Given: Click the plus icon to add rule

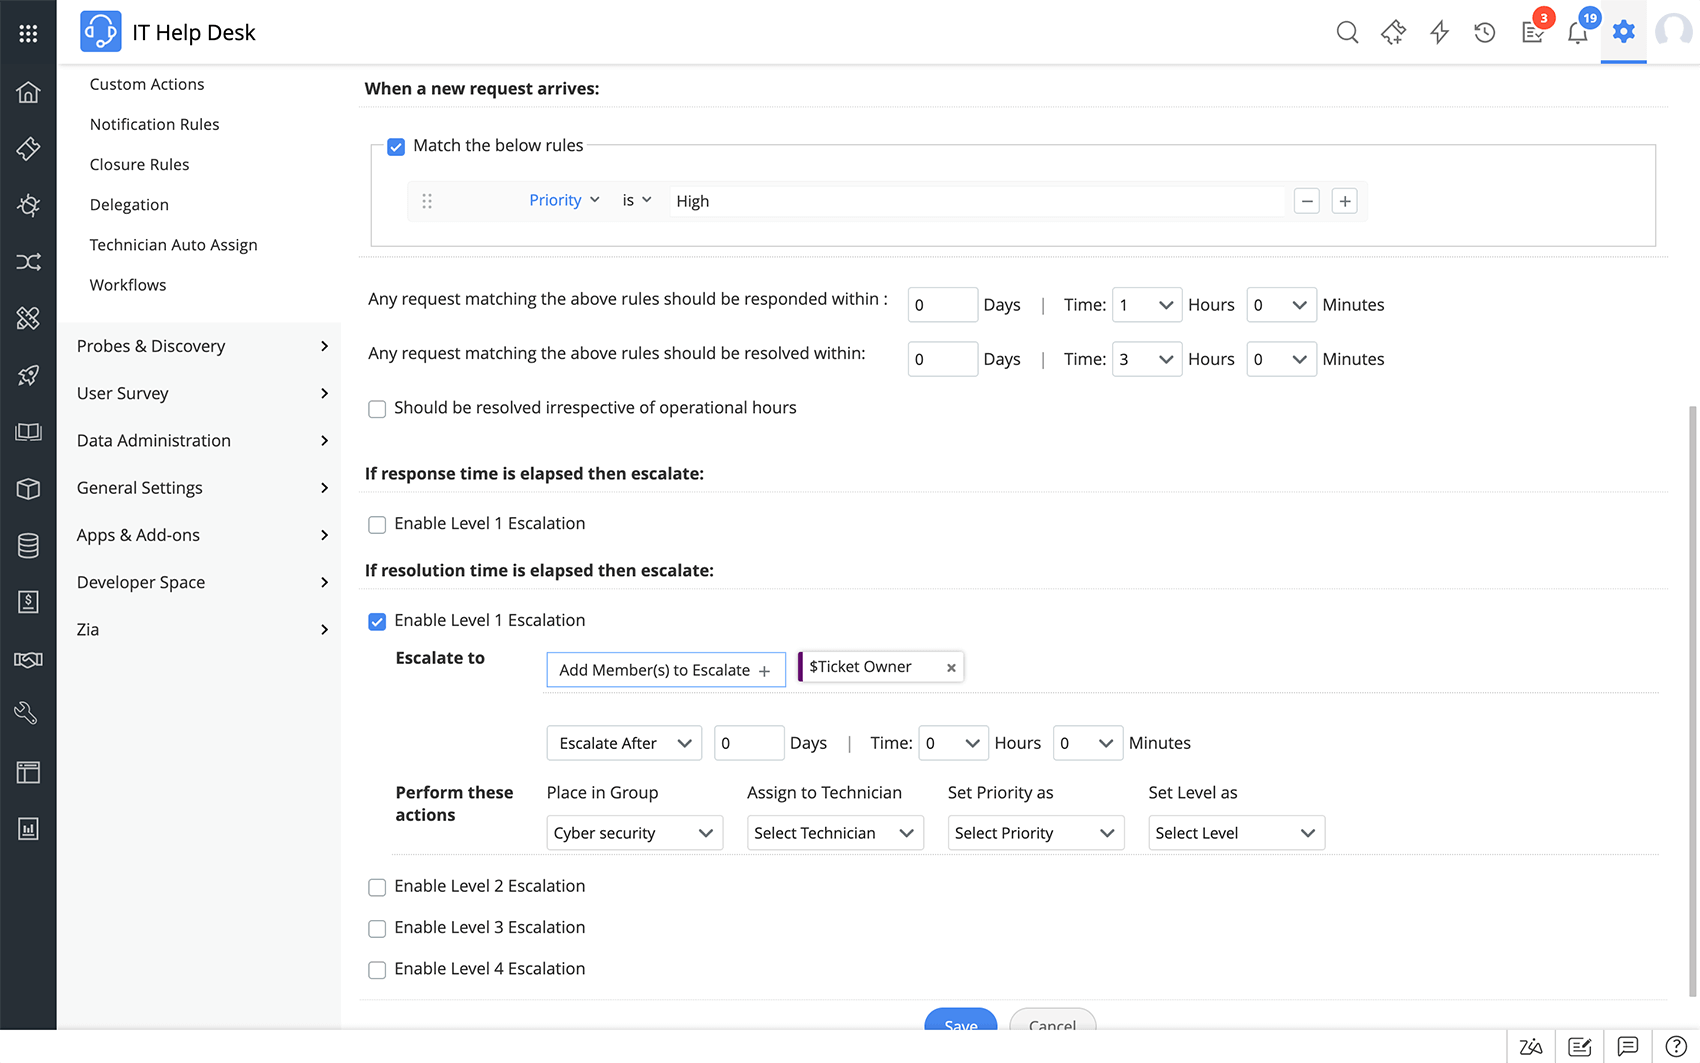Looking at the screenshot, I should 1345,201.
